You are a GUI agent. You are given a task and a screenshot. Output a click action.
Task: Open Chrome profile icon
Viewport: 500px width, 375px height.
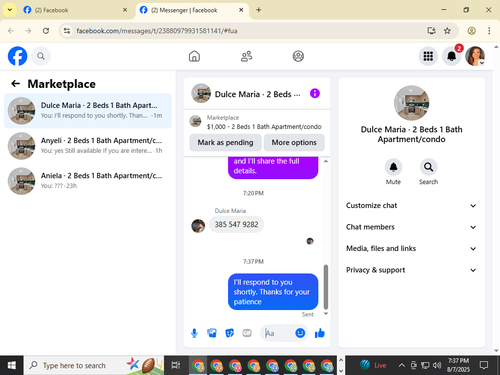click(x=471, y=31)
